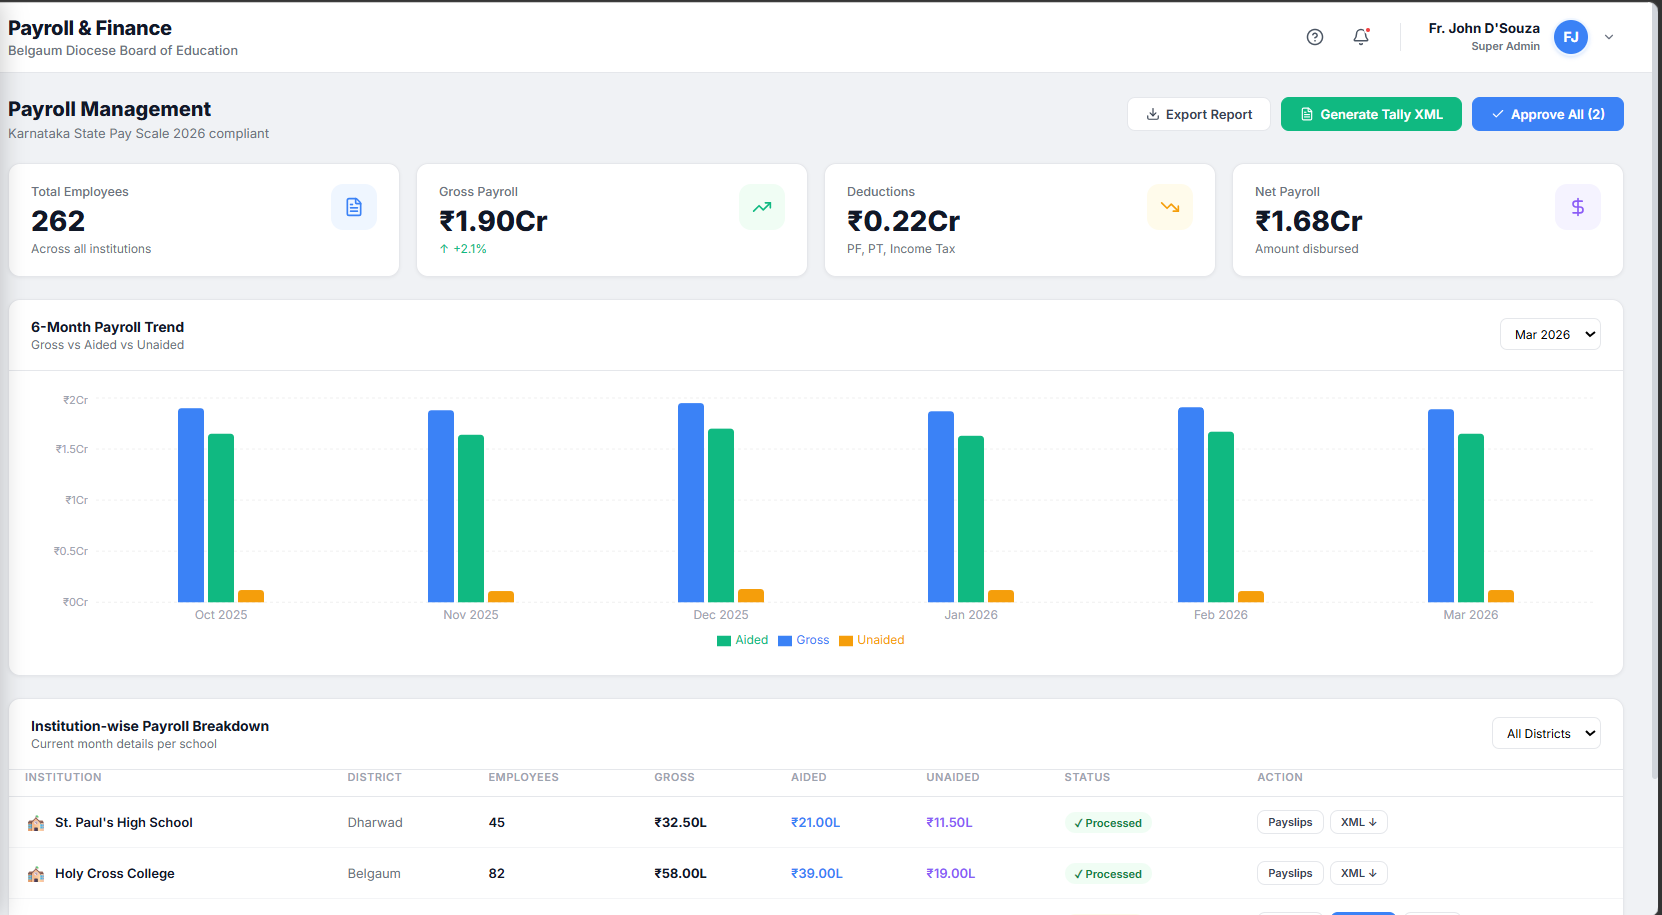The image size is (1662, 915).
Task: Open the Mar 2026 month dropdown
Action: coord(1550,334)
